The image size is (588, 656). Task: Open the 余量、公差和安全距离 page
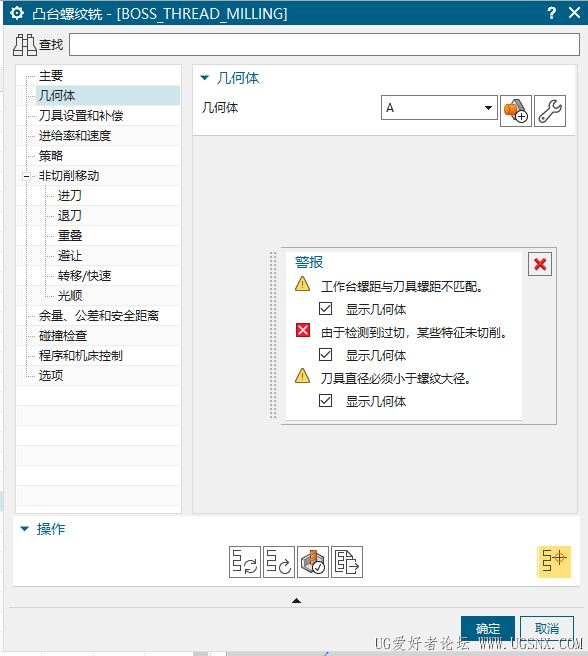point(99,316)
